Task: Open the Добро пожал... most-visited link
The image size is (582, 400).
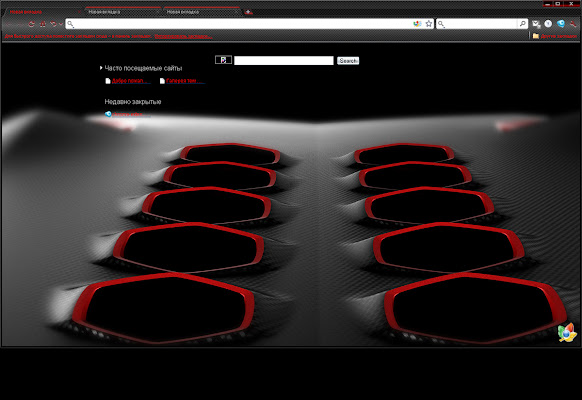Action: coord(128,81)
